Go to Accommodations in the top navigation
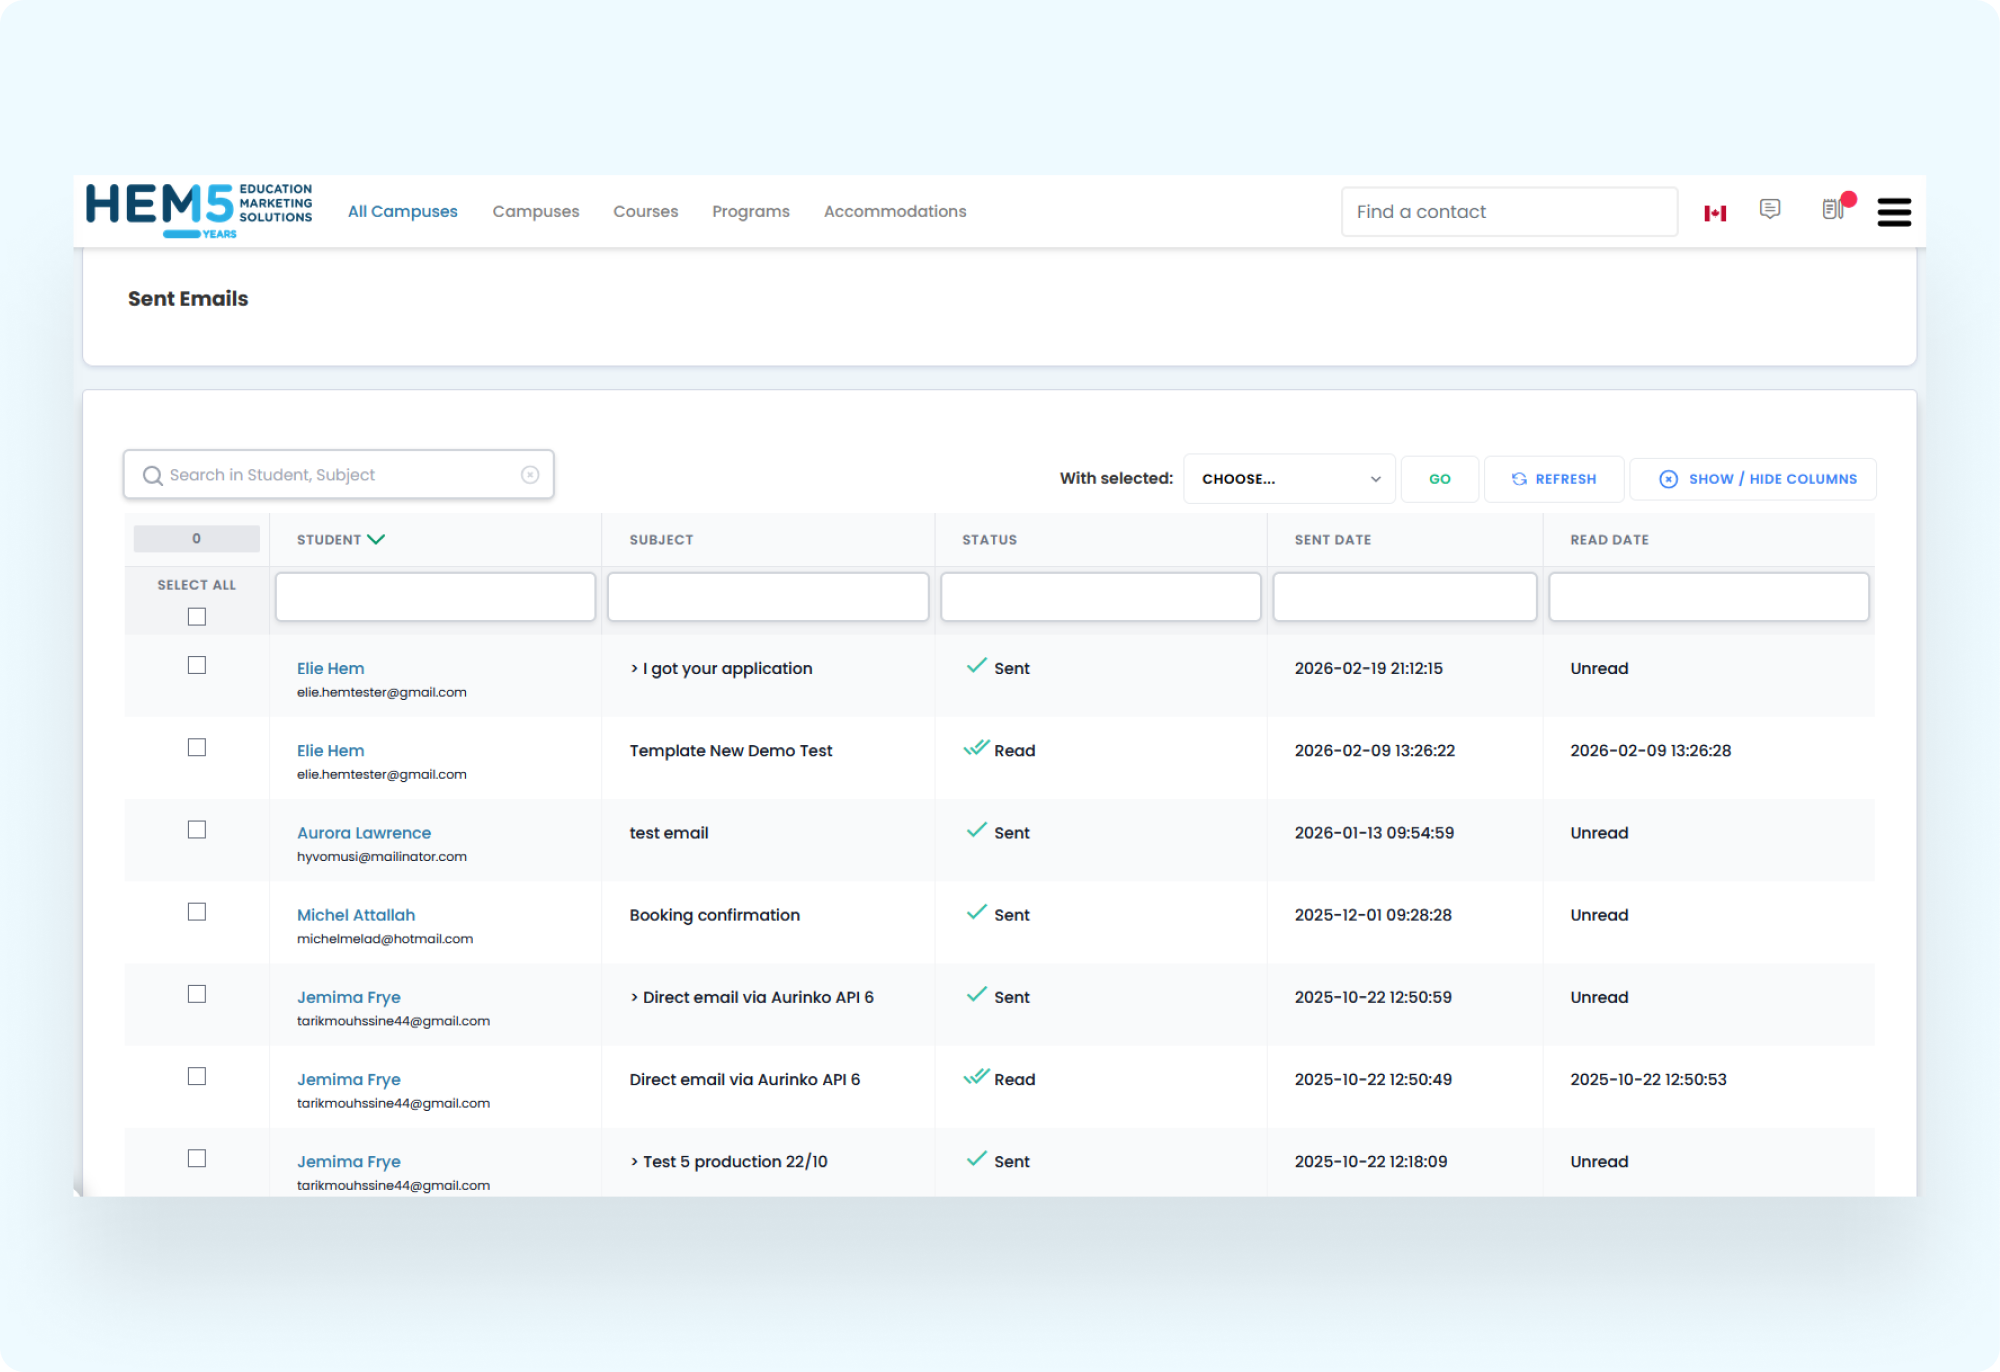The width and height of the screenshot is (2000, 1372). (894, 212)
